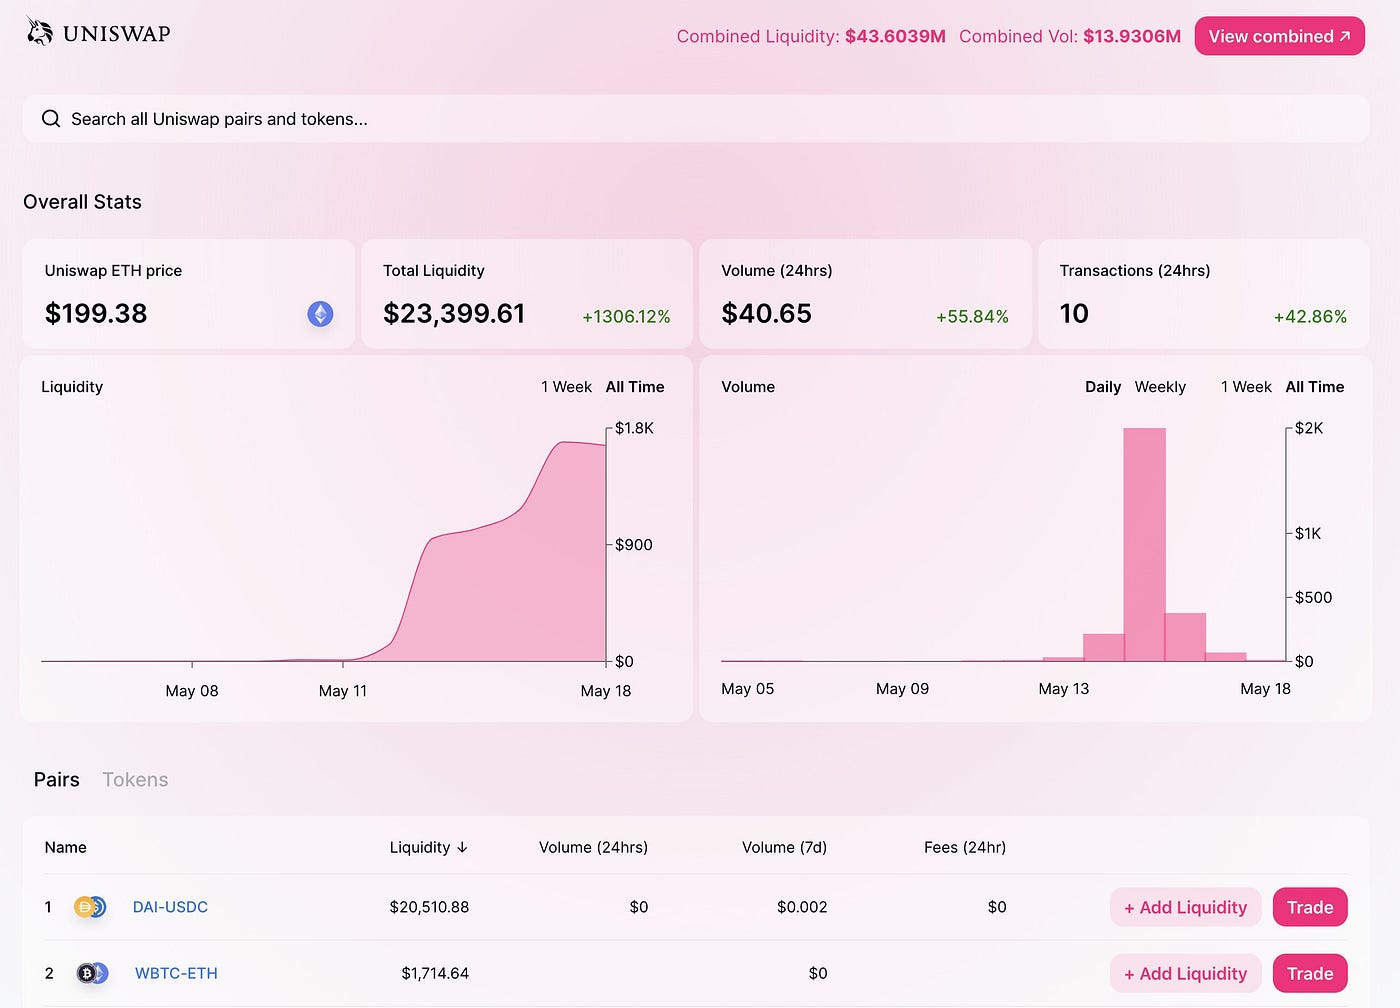Viewport: 1400px width, 1008px height.
Task: Click the blue Ethereum icon
Action: click(320, 314)
